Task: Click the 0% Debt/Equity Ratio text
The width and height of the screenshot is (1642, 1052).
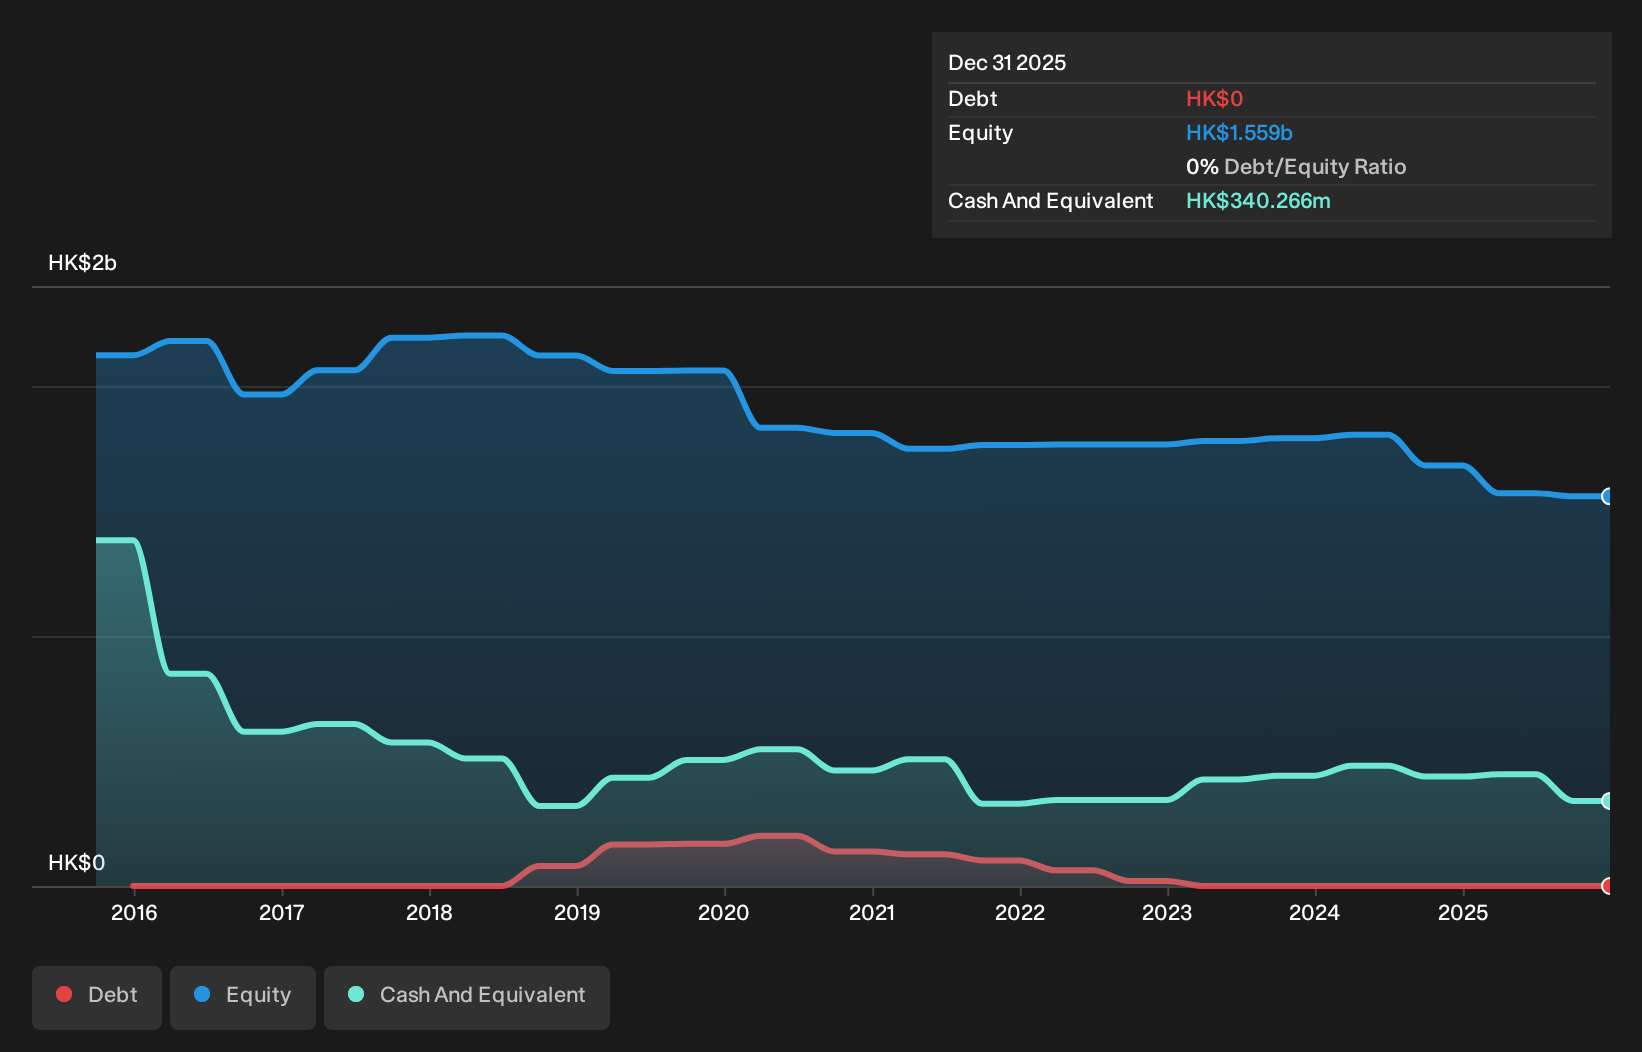Action: (1296, 167)
